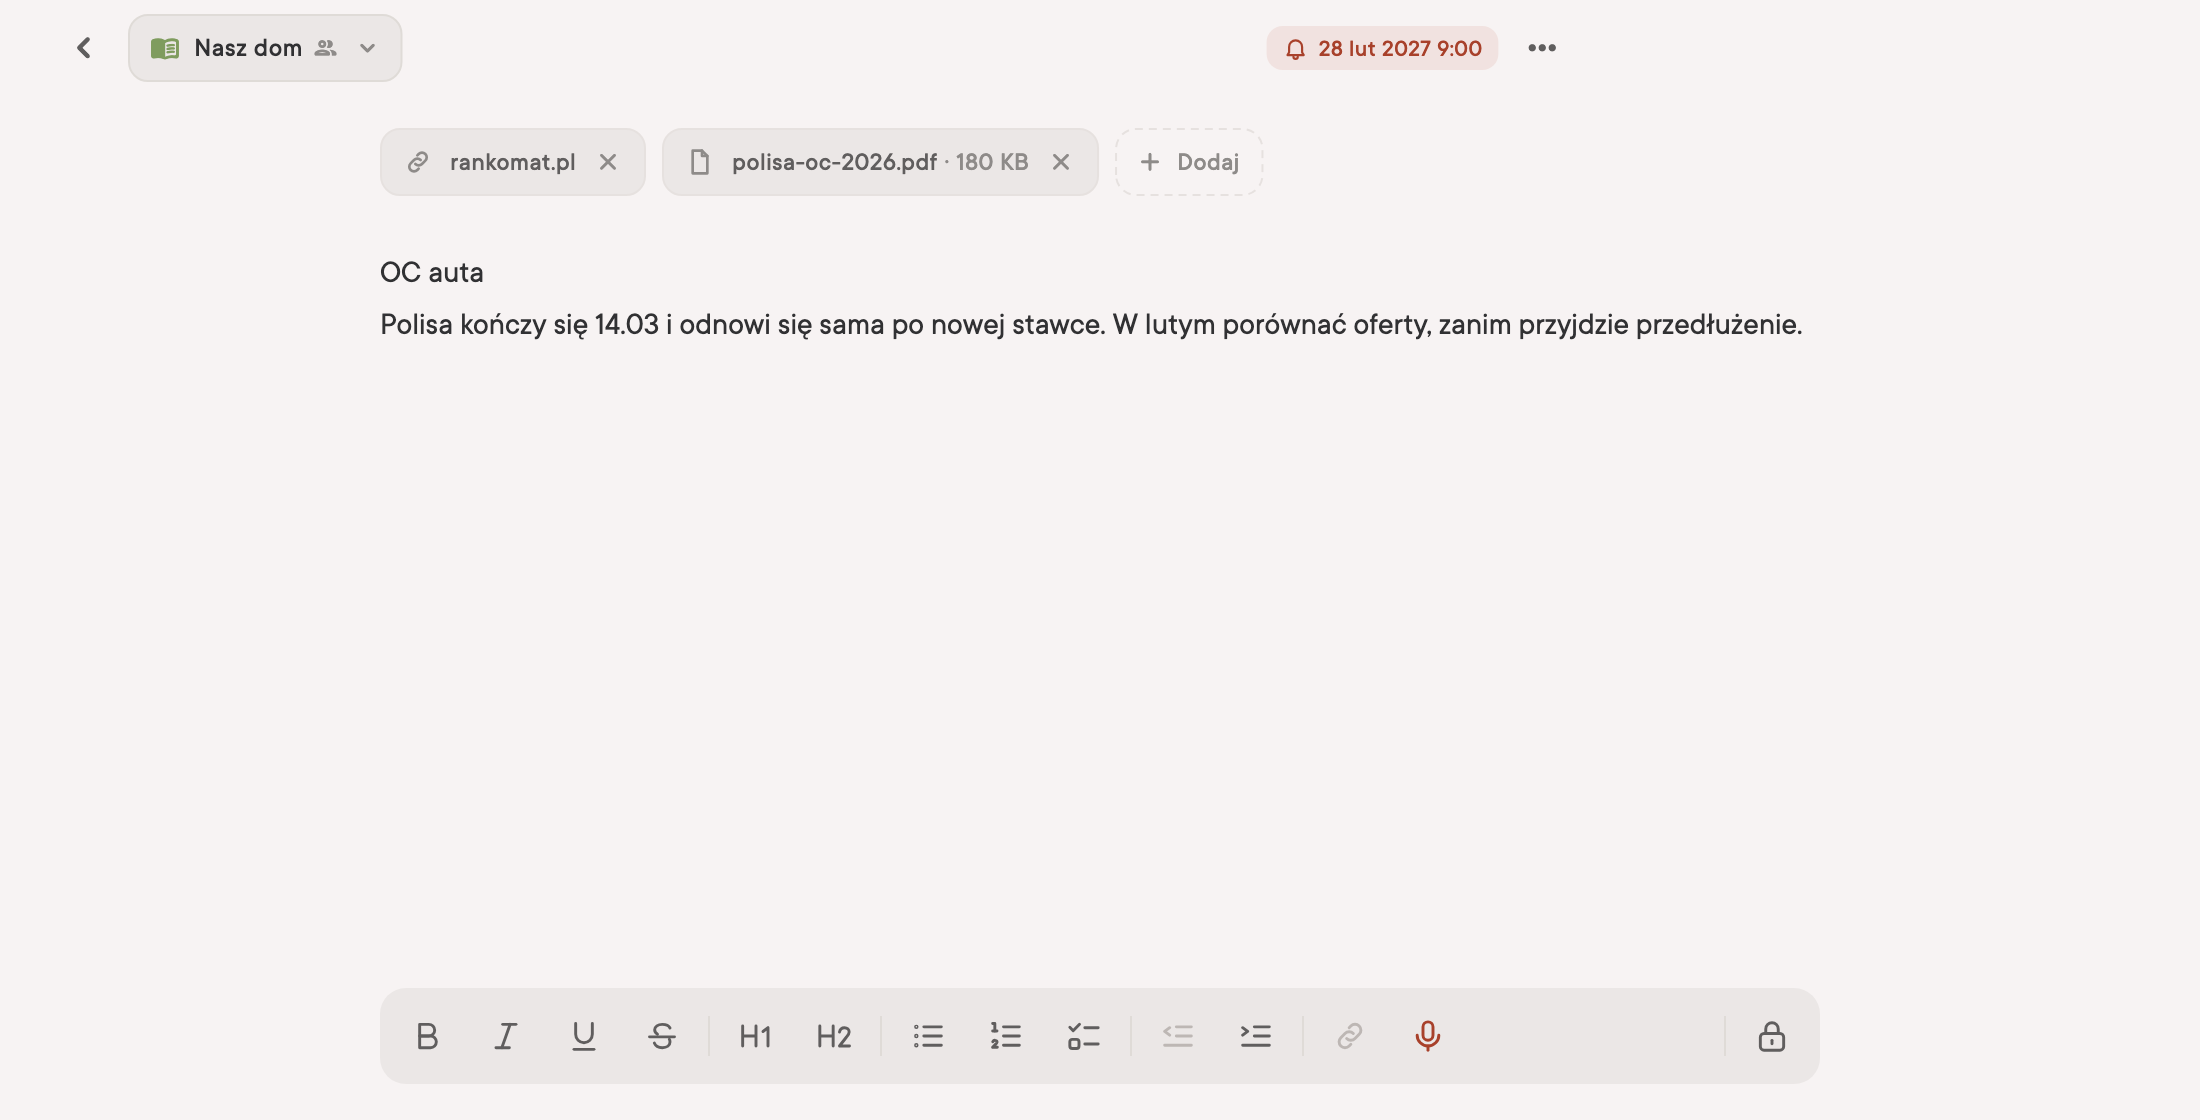The height and width of the screenshot is (1120, 2200).
Task: Click the Dodaj add attachment button
Action: 1189,162
